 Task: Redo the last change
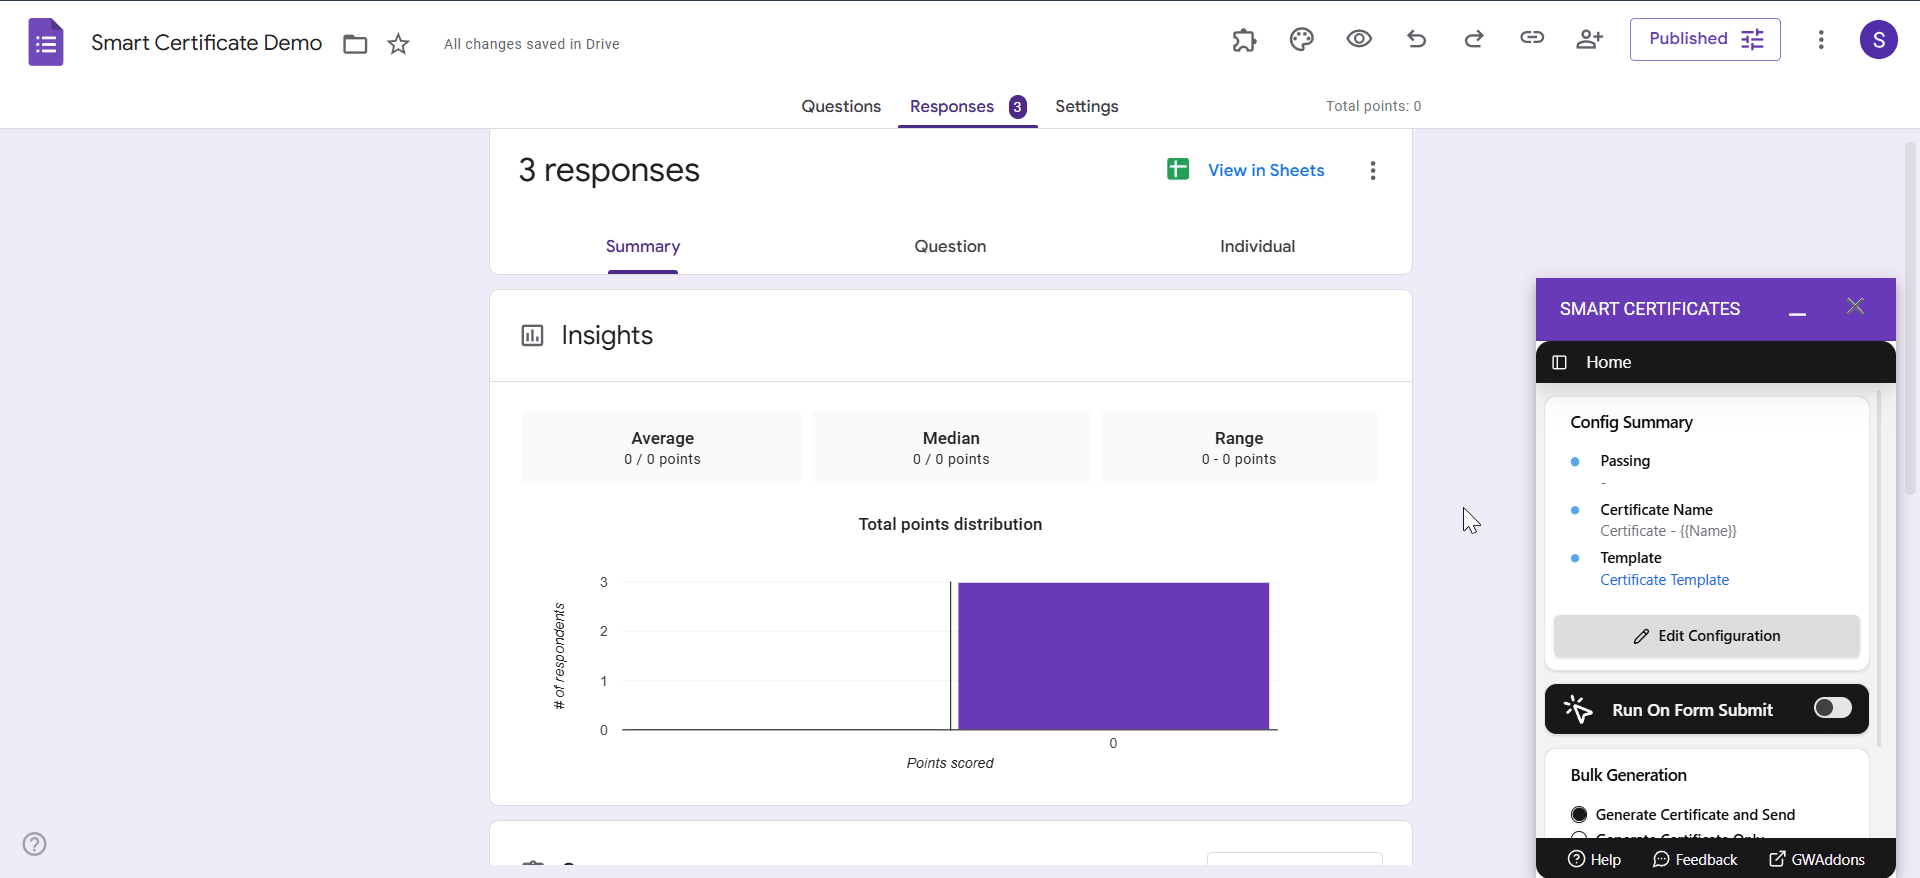1474,39
